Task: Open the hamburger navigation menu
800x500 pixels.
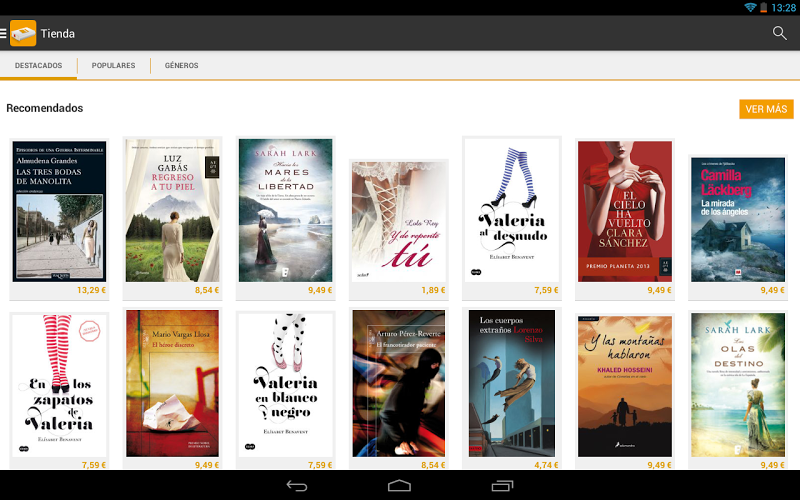Action: [3, 34]
